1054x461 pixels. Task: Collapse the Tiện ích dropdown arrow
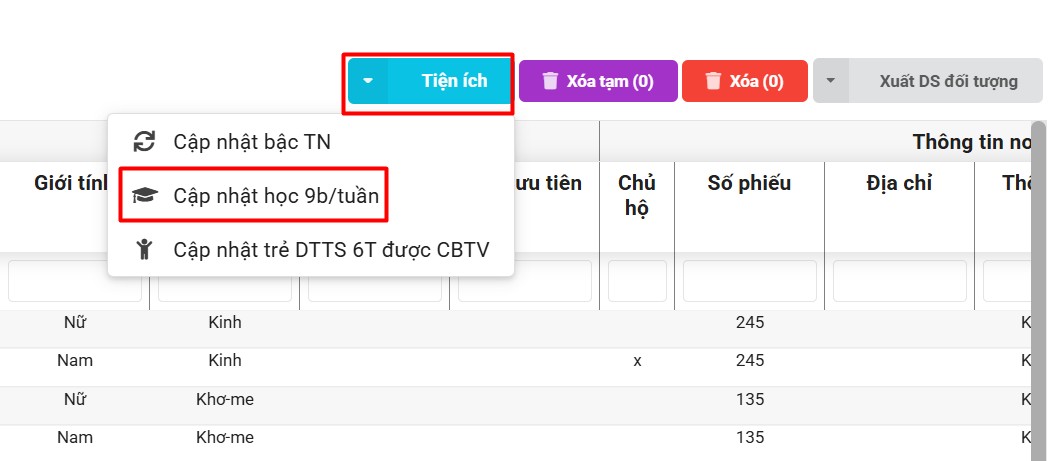[368, 81]
